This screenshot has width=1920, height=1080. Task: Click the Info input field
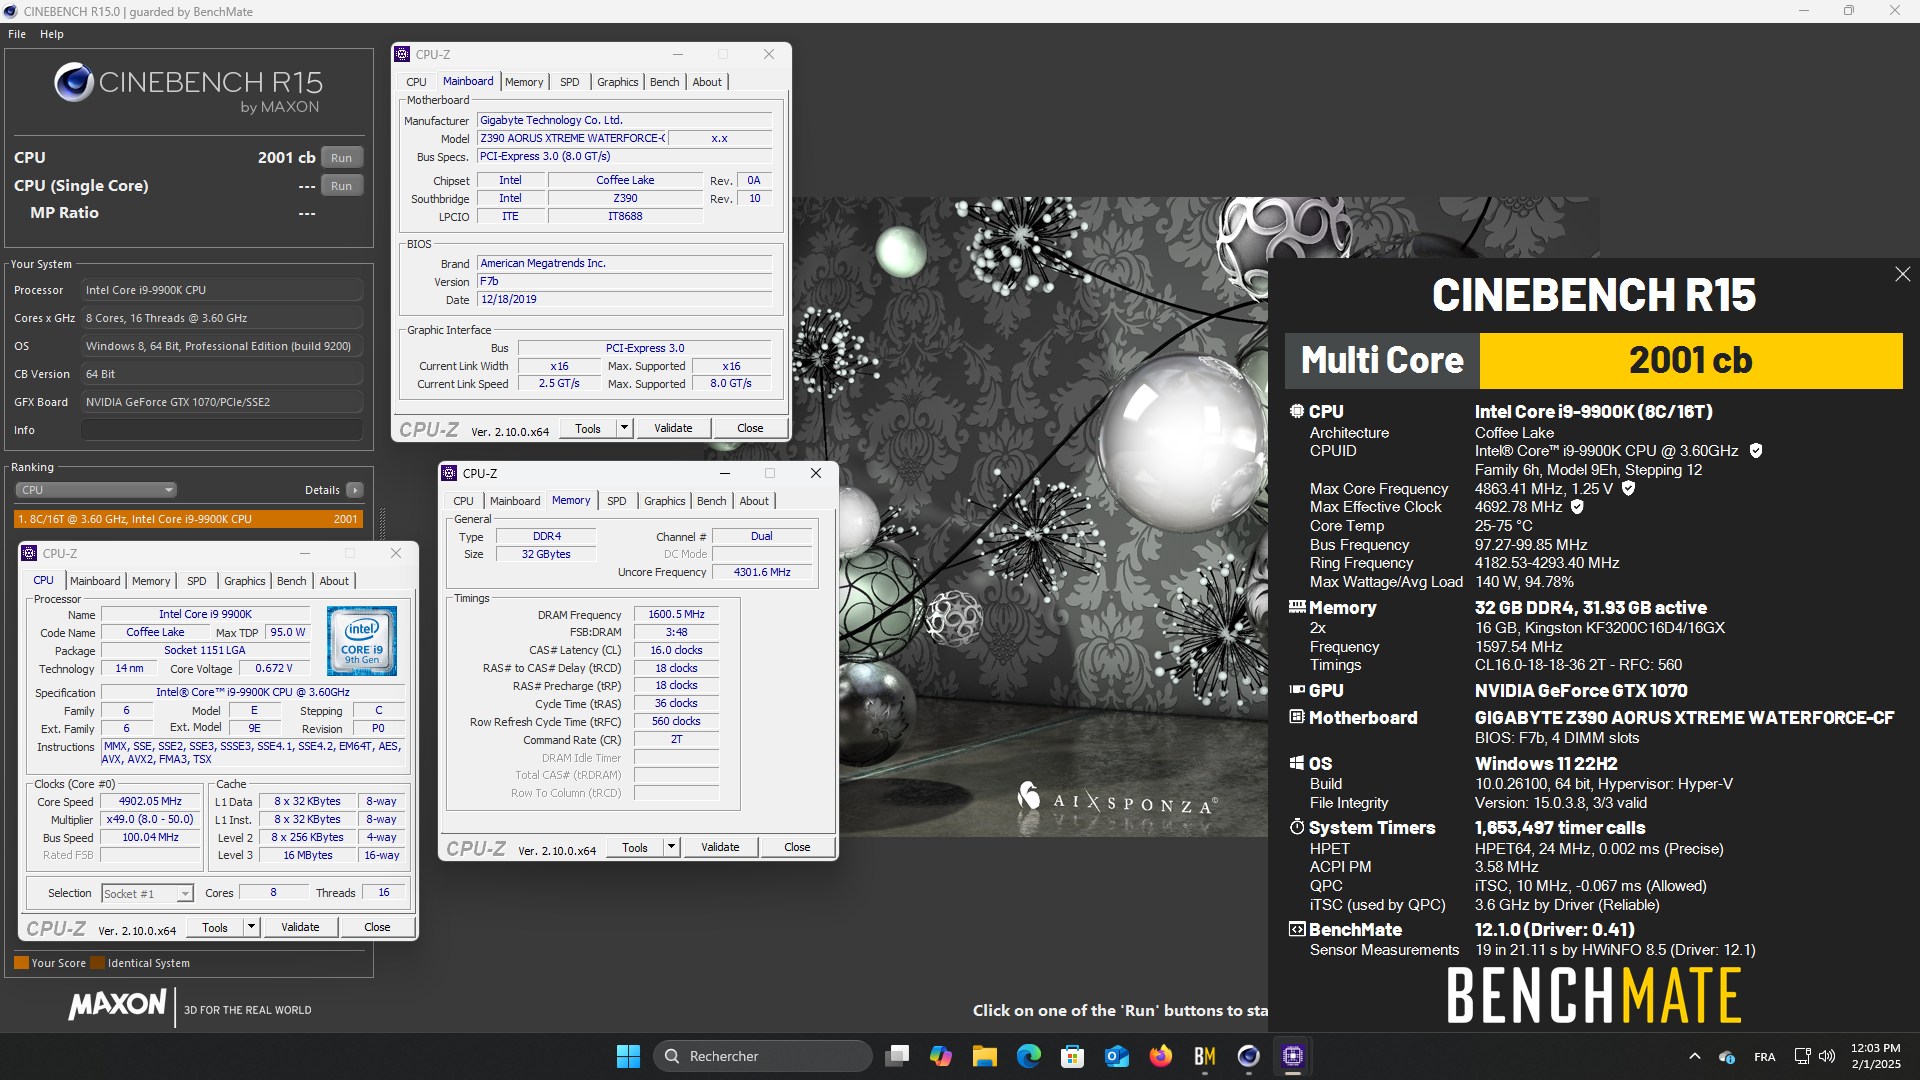coord(222,430)
